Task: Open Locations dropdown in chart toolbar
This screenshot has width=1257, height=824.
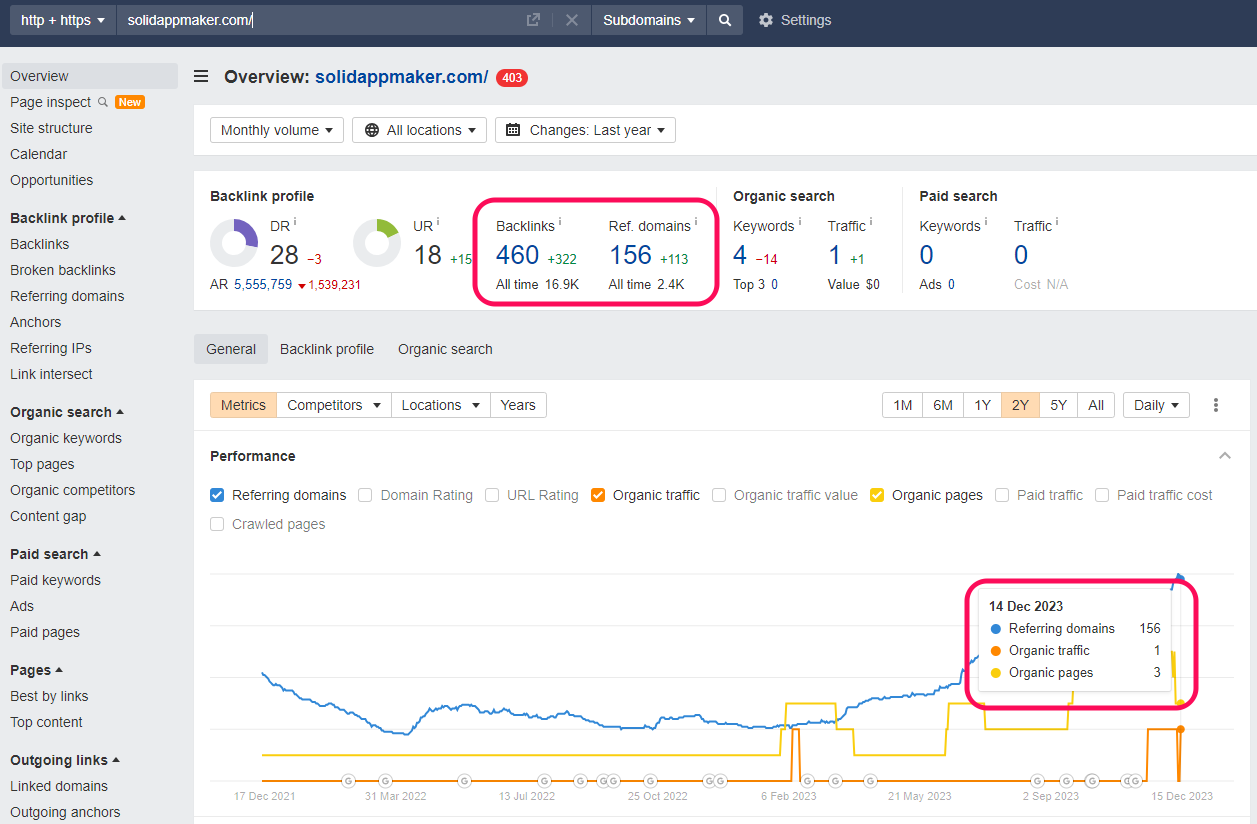Action: (441, 405)
